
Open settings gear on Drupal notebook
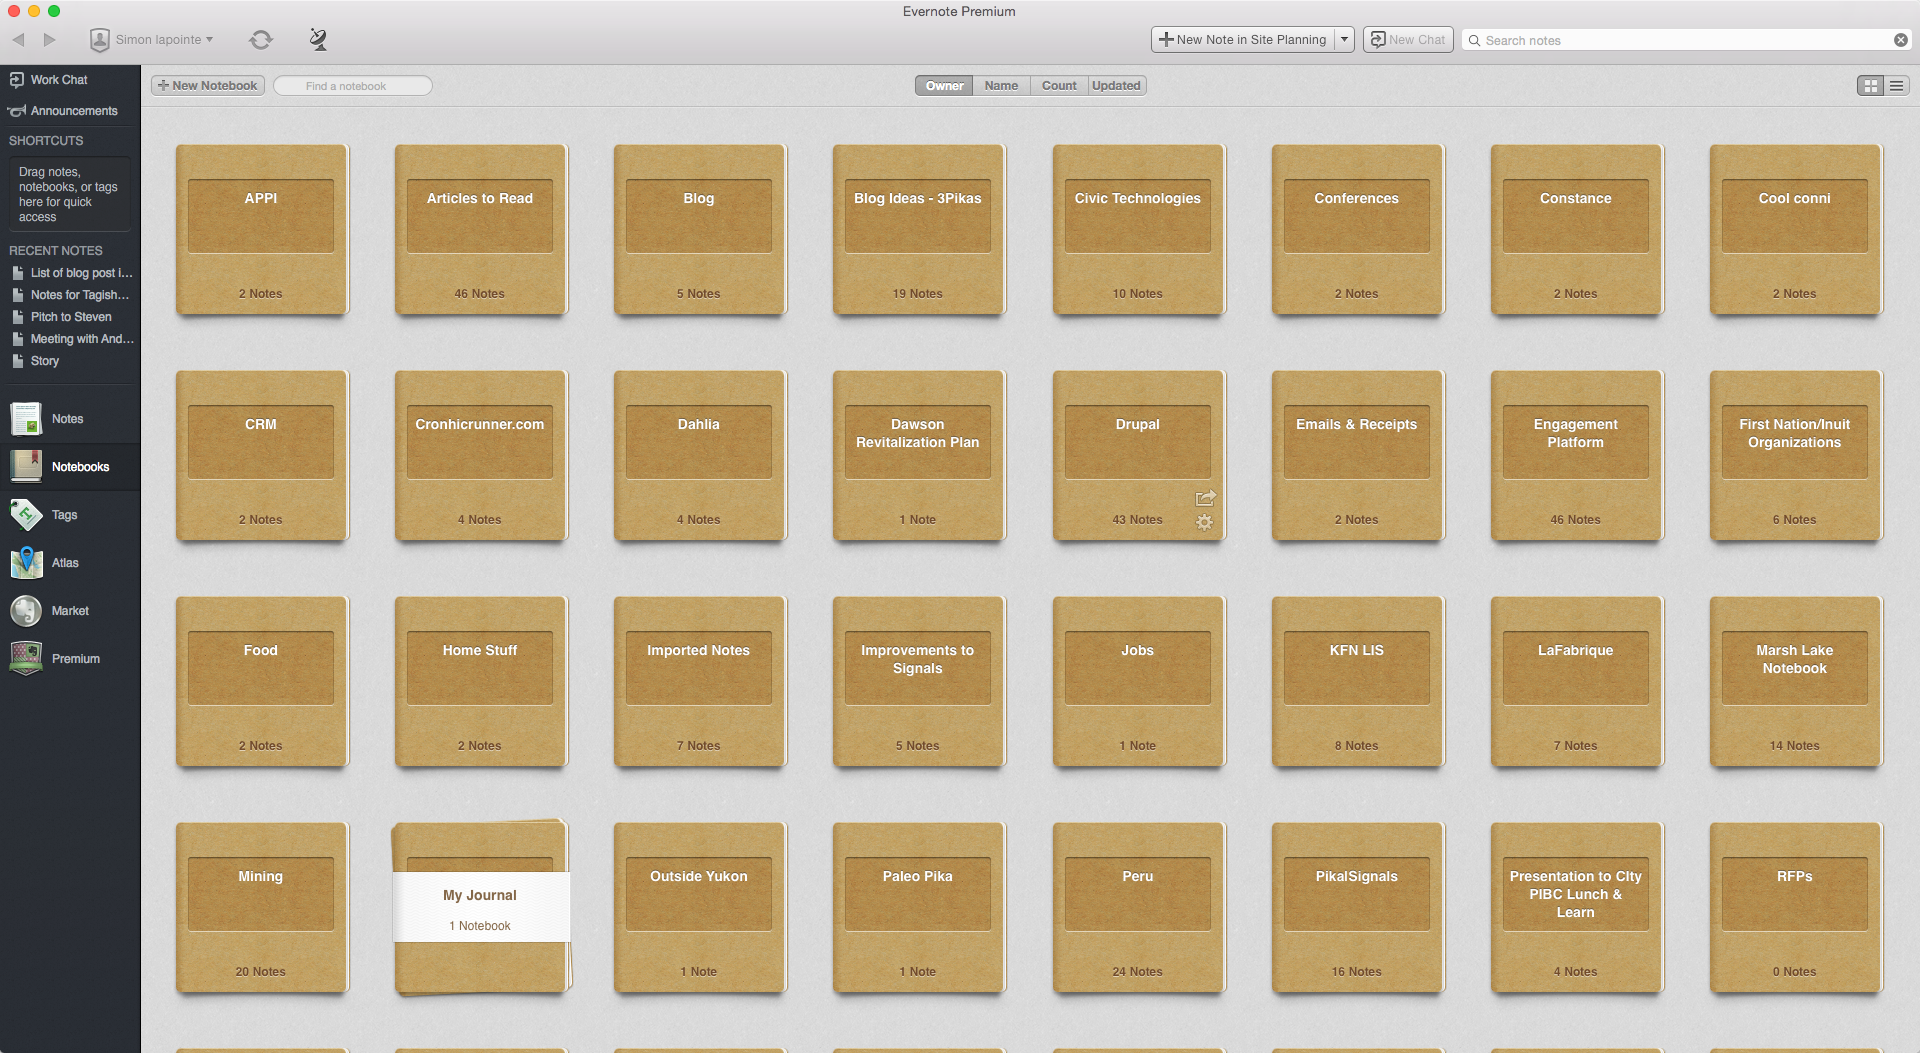click(1204, 522)
